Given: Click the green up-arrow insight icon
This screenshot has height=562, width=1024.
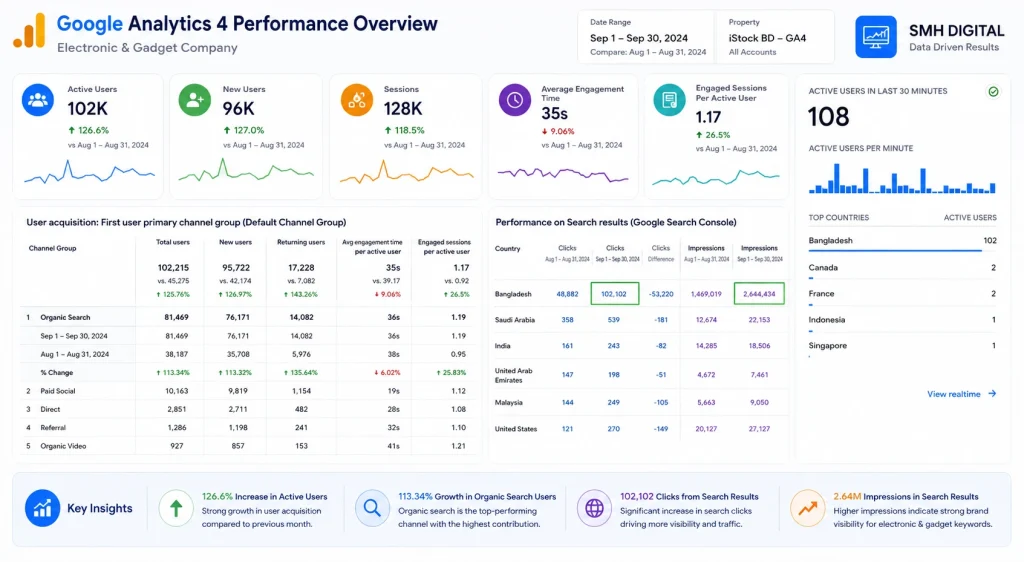Looking at the screenshot, I should point(176,508).
